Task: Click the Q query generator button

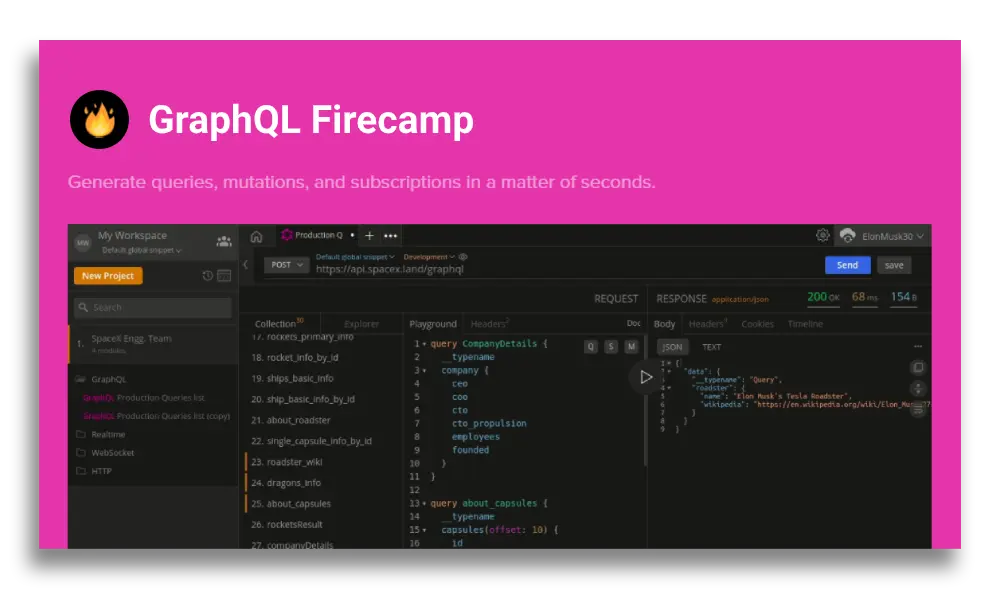Action: (591, 346)
